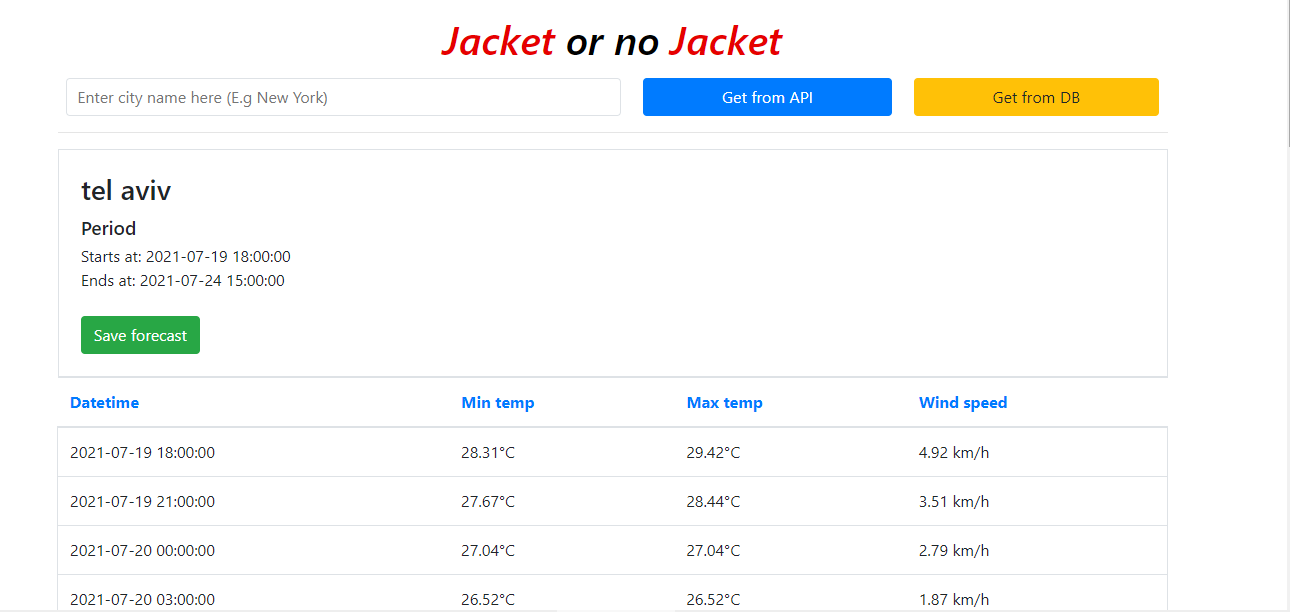The image size is (1290, 612).
Task: Click the Starts at 2021-07-19 18:00:00 line
Action: pos(186,257)
